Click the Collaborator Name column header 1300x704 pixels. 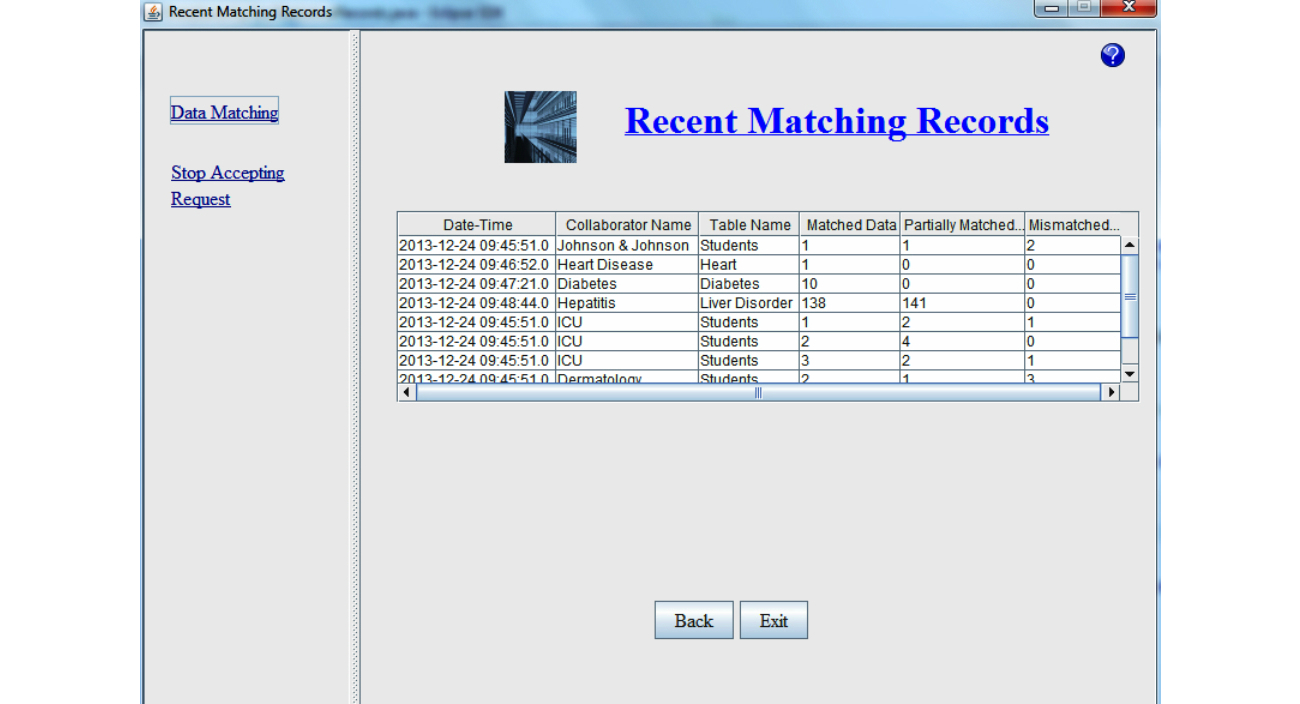click(x=627, y=225)
